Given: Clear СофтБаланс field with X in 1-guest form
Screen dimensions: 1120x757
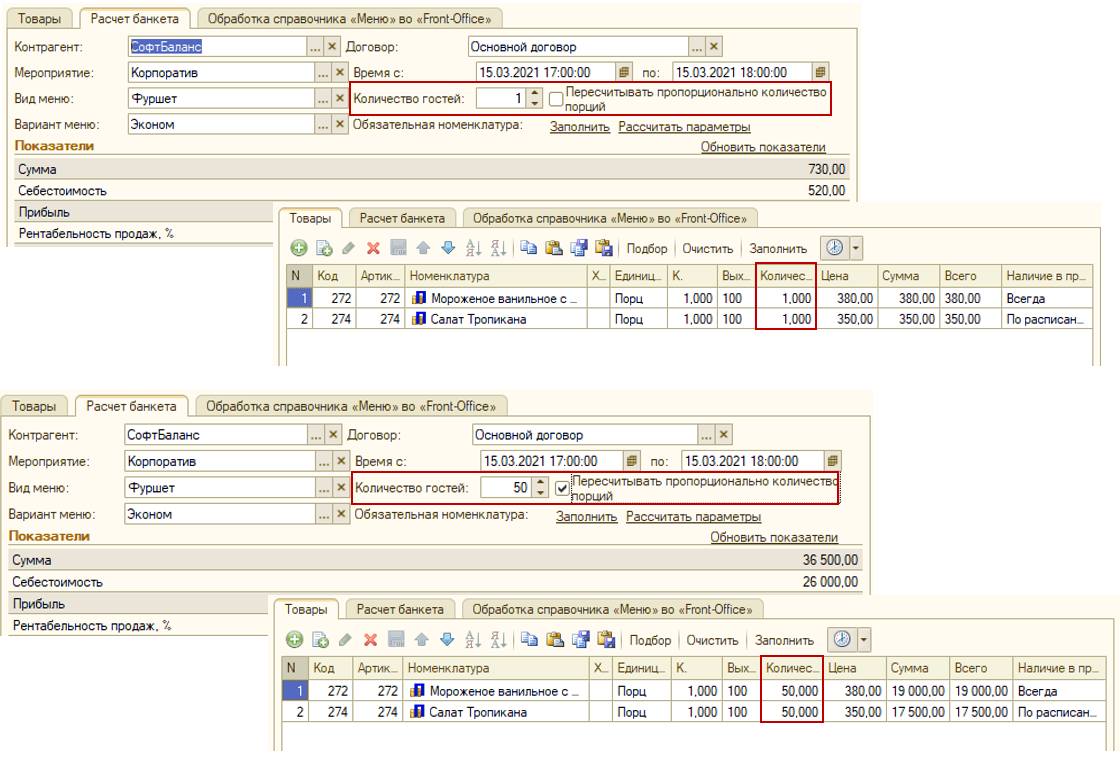Looking at the screenshot, I should click(x=332, y=46).
